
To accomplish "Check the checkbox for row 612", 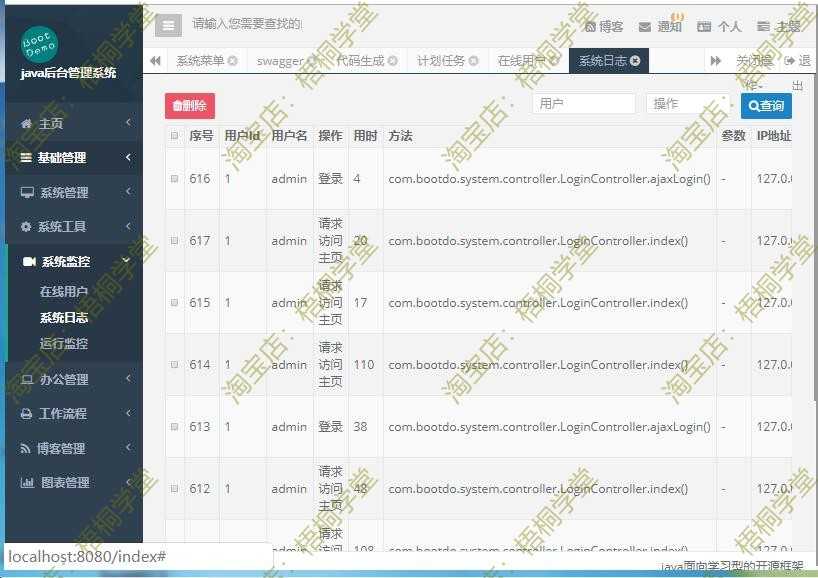I will click(x=174, y=488).
